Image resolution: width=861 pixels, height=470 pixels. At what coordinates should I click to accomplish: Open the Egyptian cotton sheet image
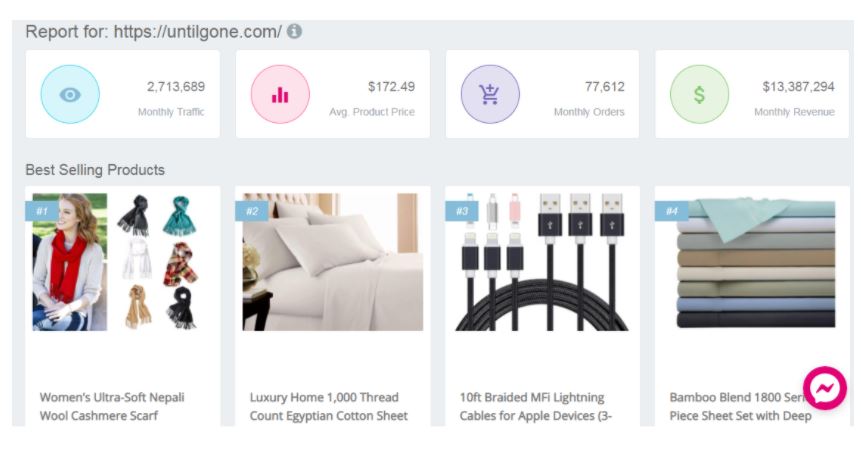332,262
